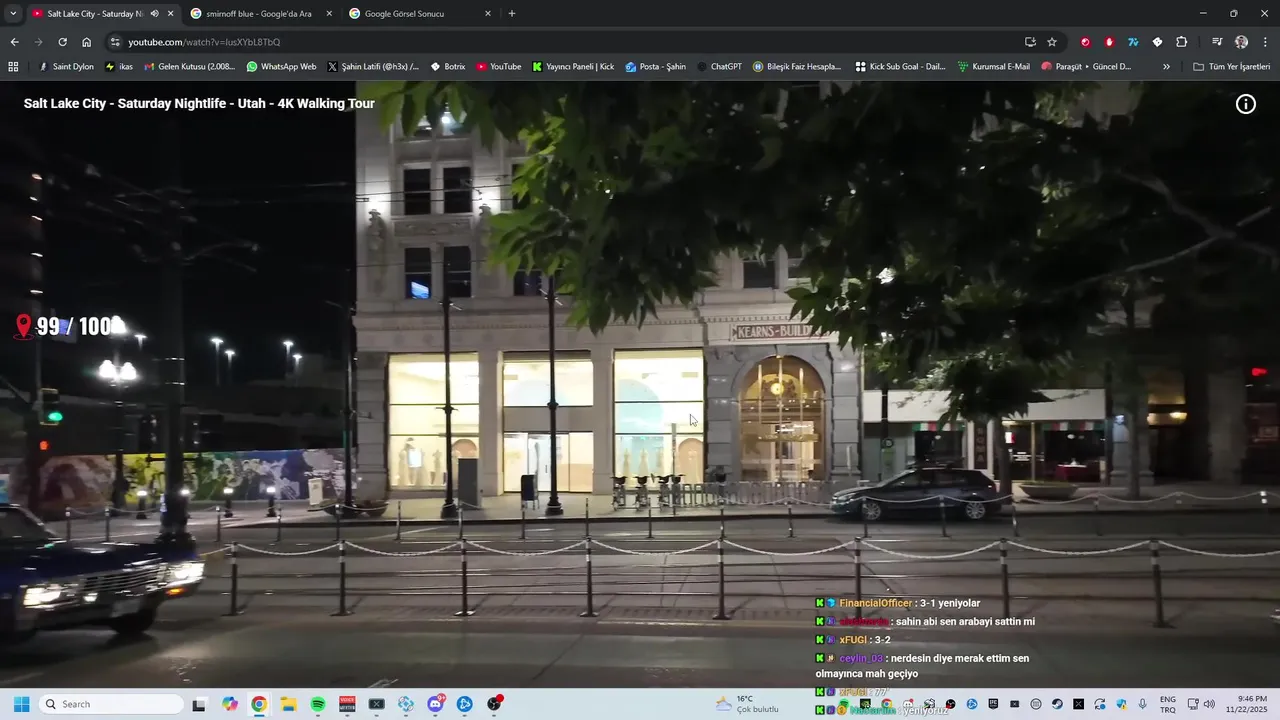Image resolution: width=1280 pixels, height=720 pixels.
Task: Launch Copilot from the taskbar
Action: coord(230,704)
